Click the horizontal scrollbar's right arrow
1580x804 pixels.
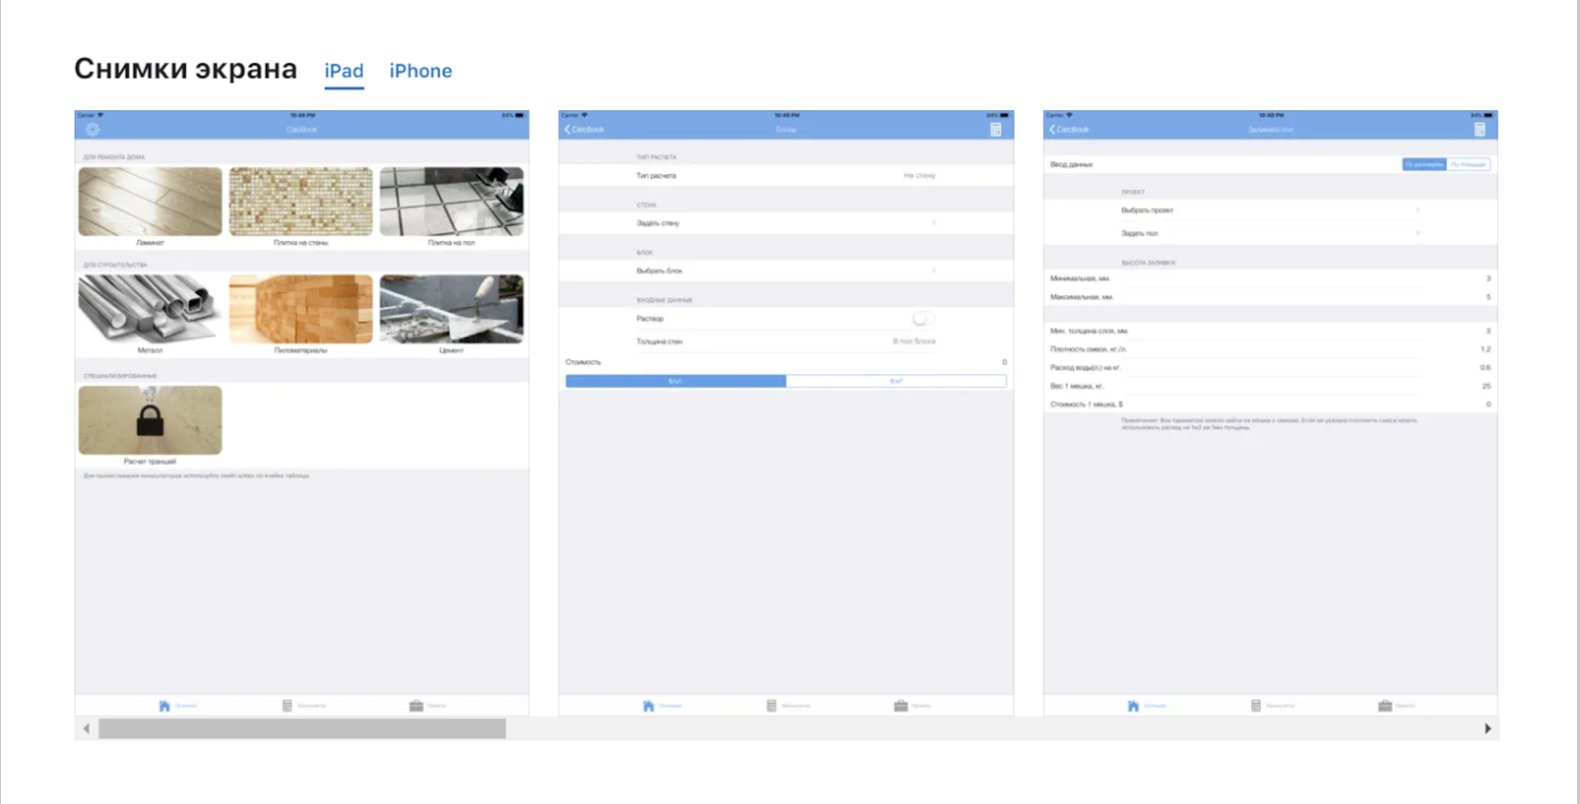pos(1487,729)
